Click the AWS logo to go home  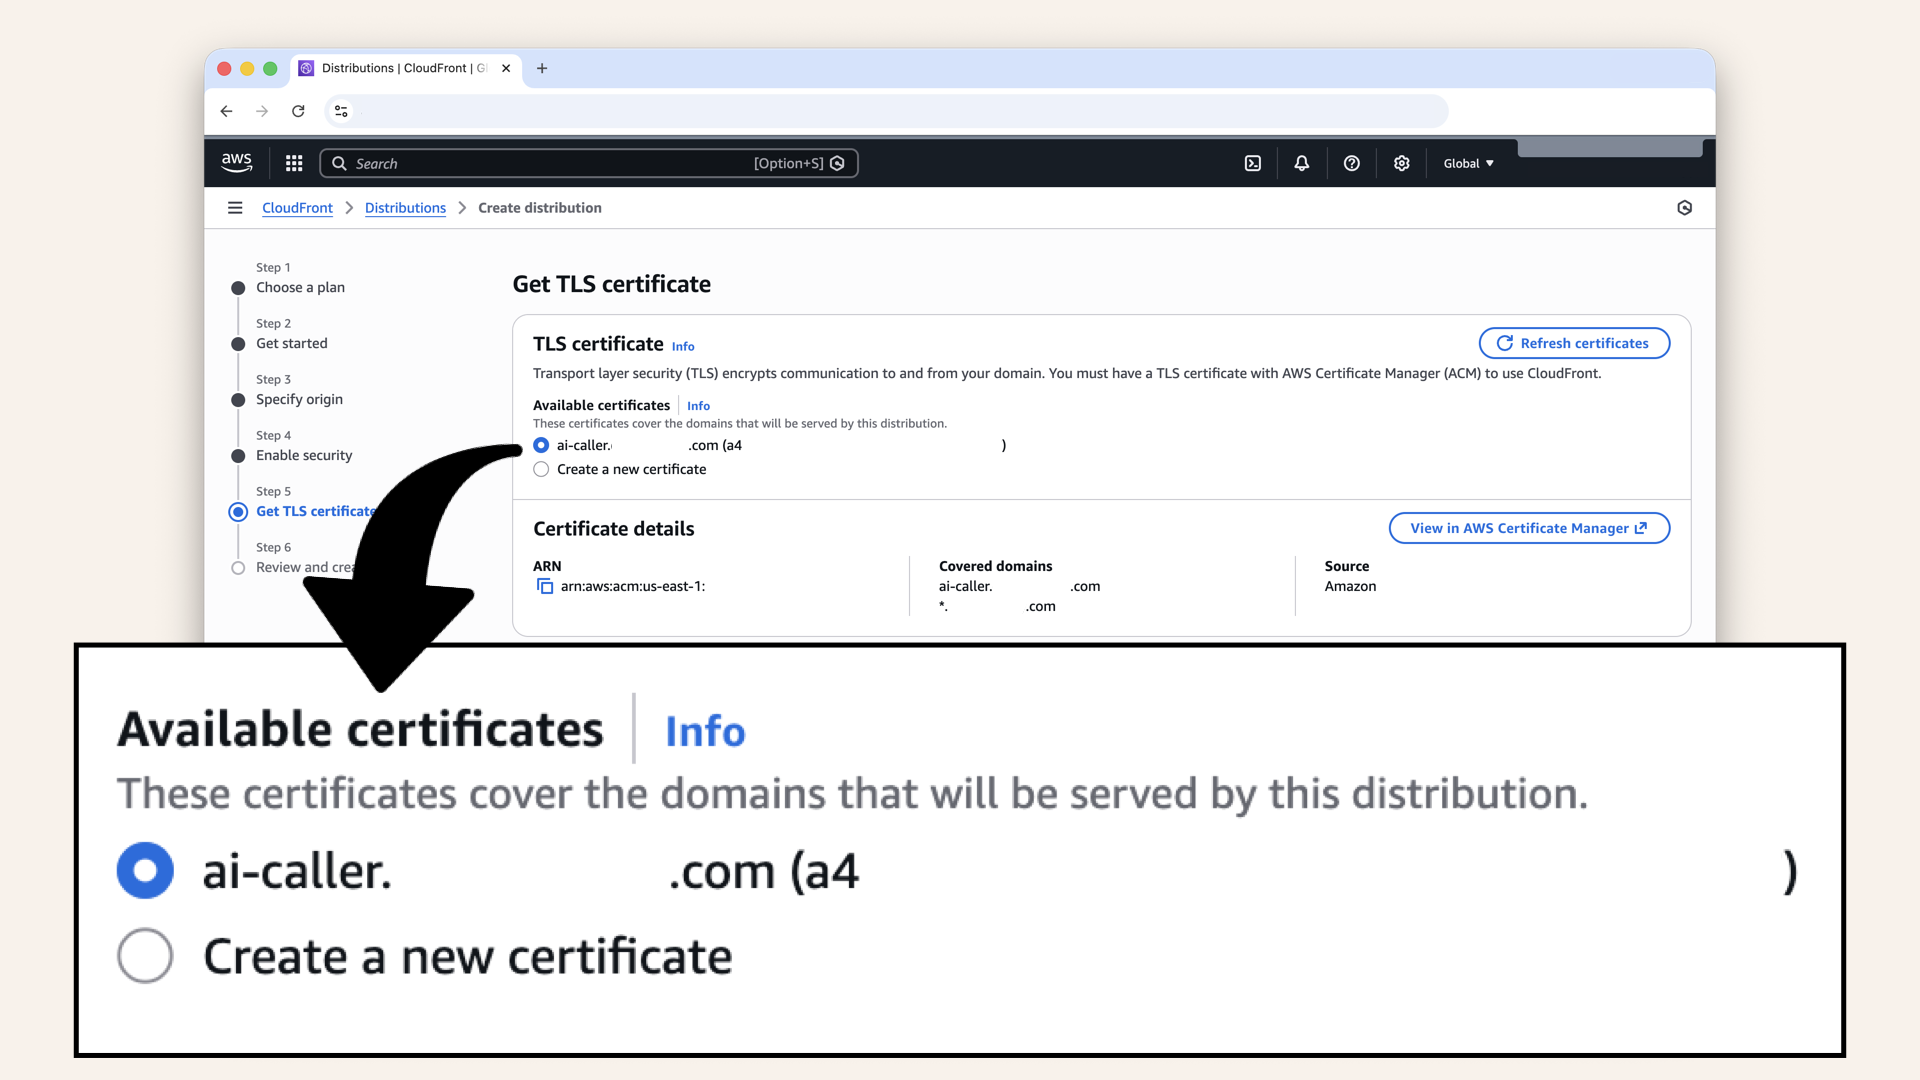pos(236,162)
